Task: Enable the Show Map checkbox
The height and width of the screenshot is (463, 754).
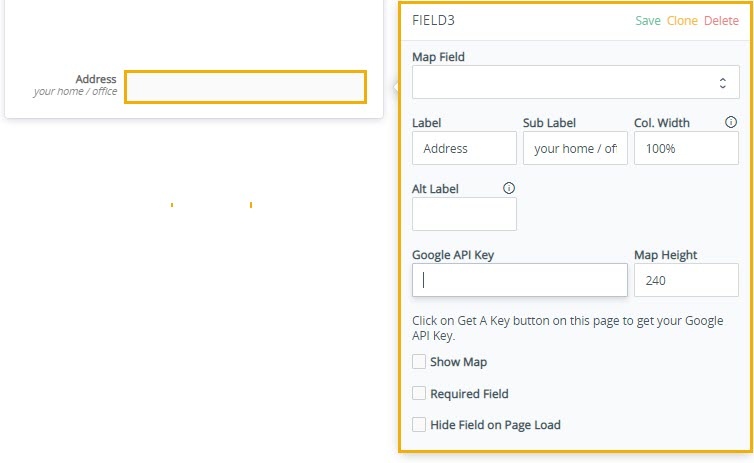Action: (x=419, y=362)
